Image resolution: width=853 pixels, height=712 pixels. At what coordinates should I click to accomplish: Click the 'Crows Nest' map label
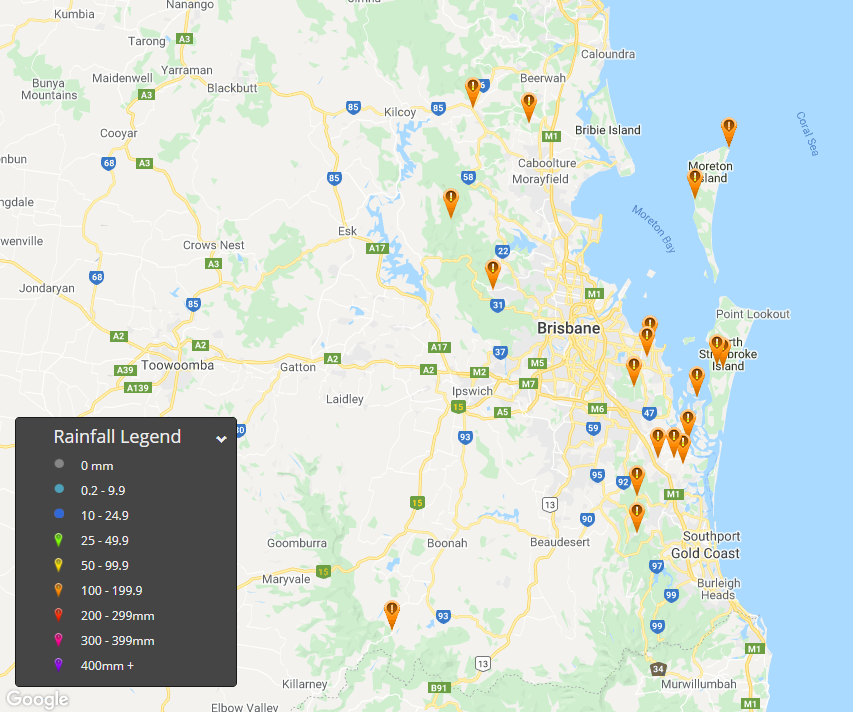click(213, 245)
